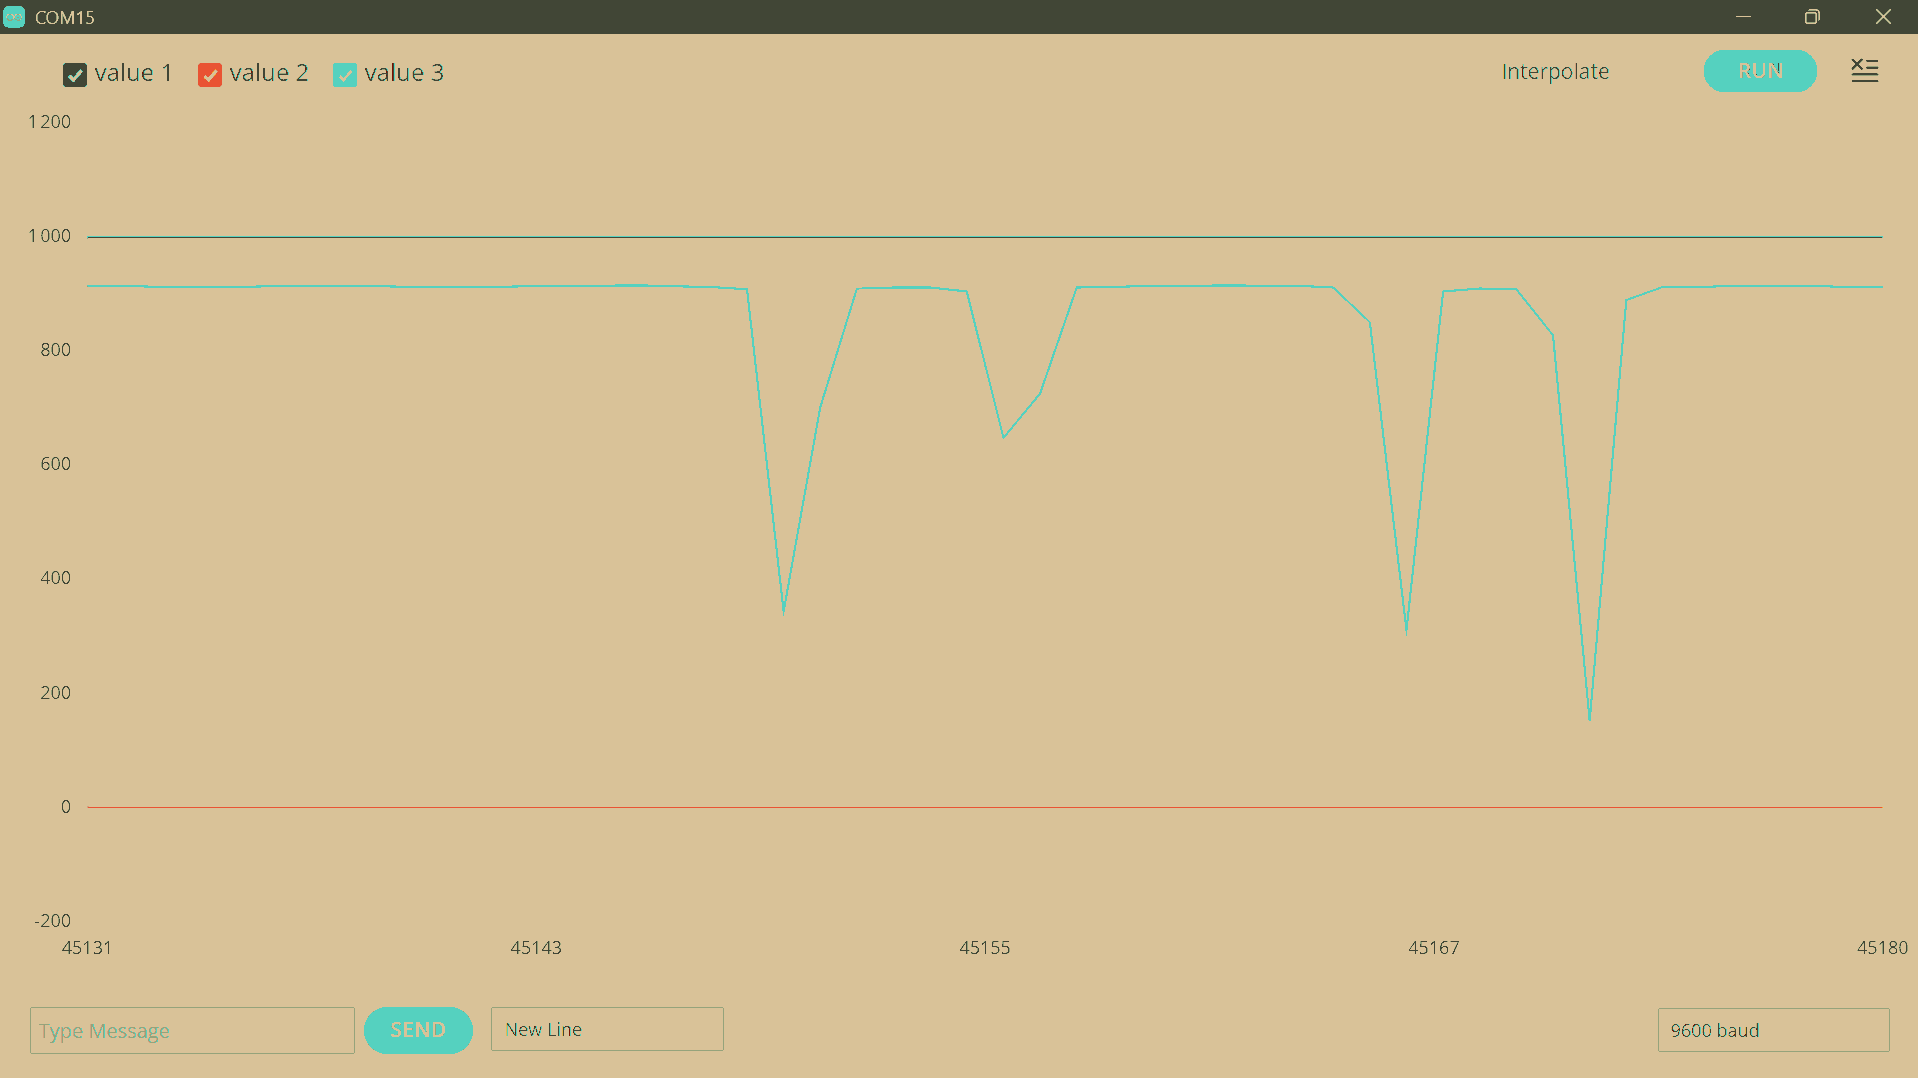Open the 9600 baud rate dropdown
Screen dimensions: 1918x1078
[1773, 1030]
